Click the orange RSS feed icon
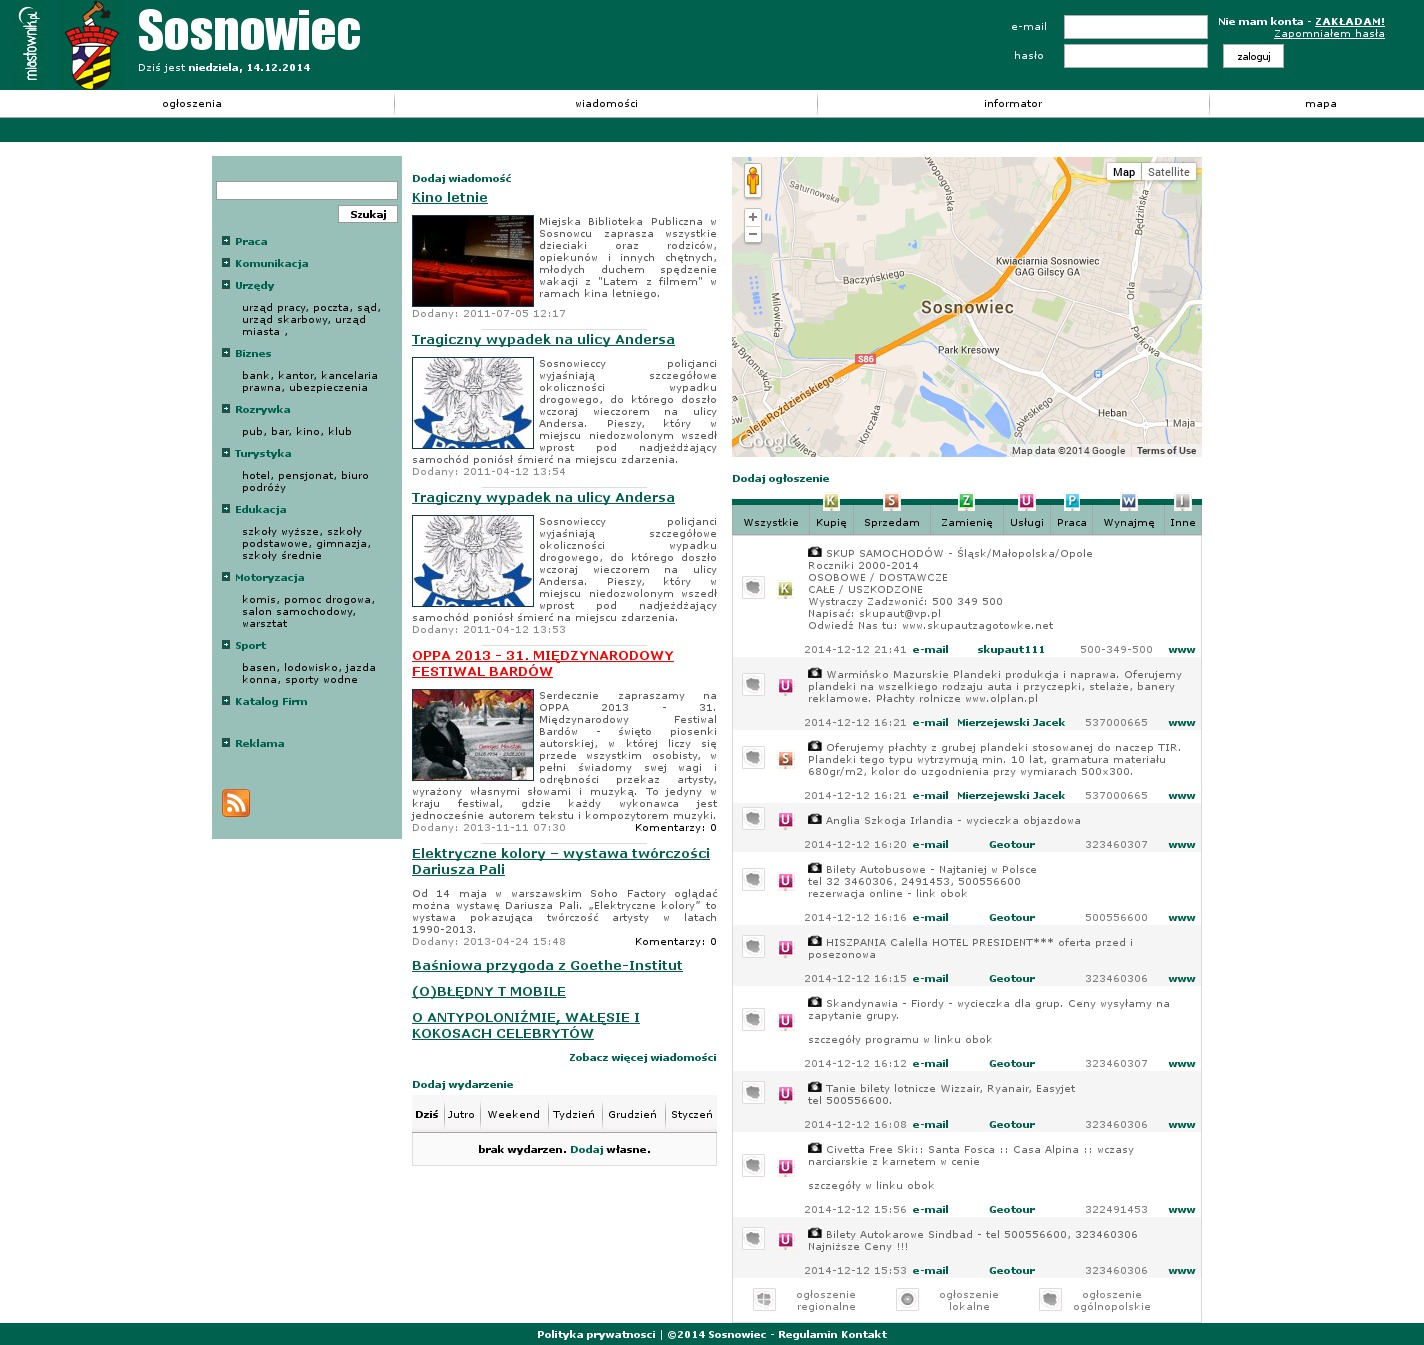The height and width of the screenshot is (1345, 1424). pos(236,803)
